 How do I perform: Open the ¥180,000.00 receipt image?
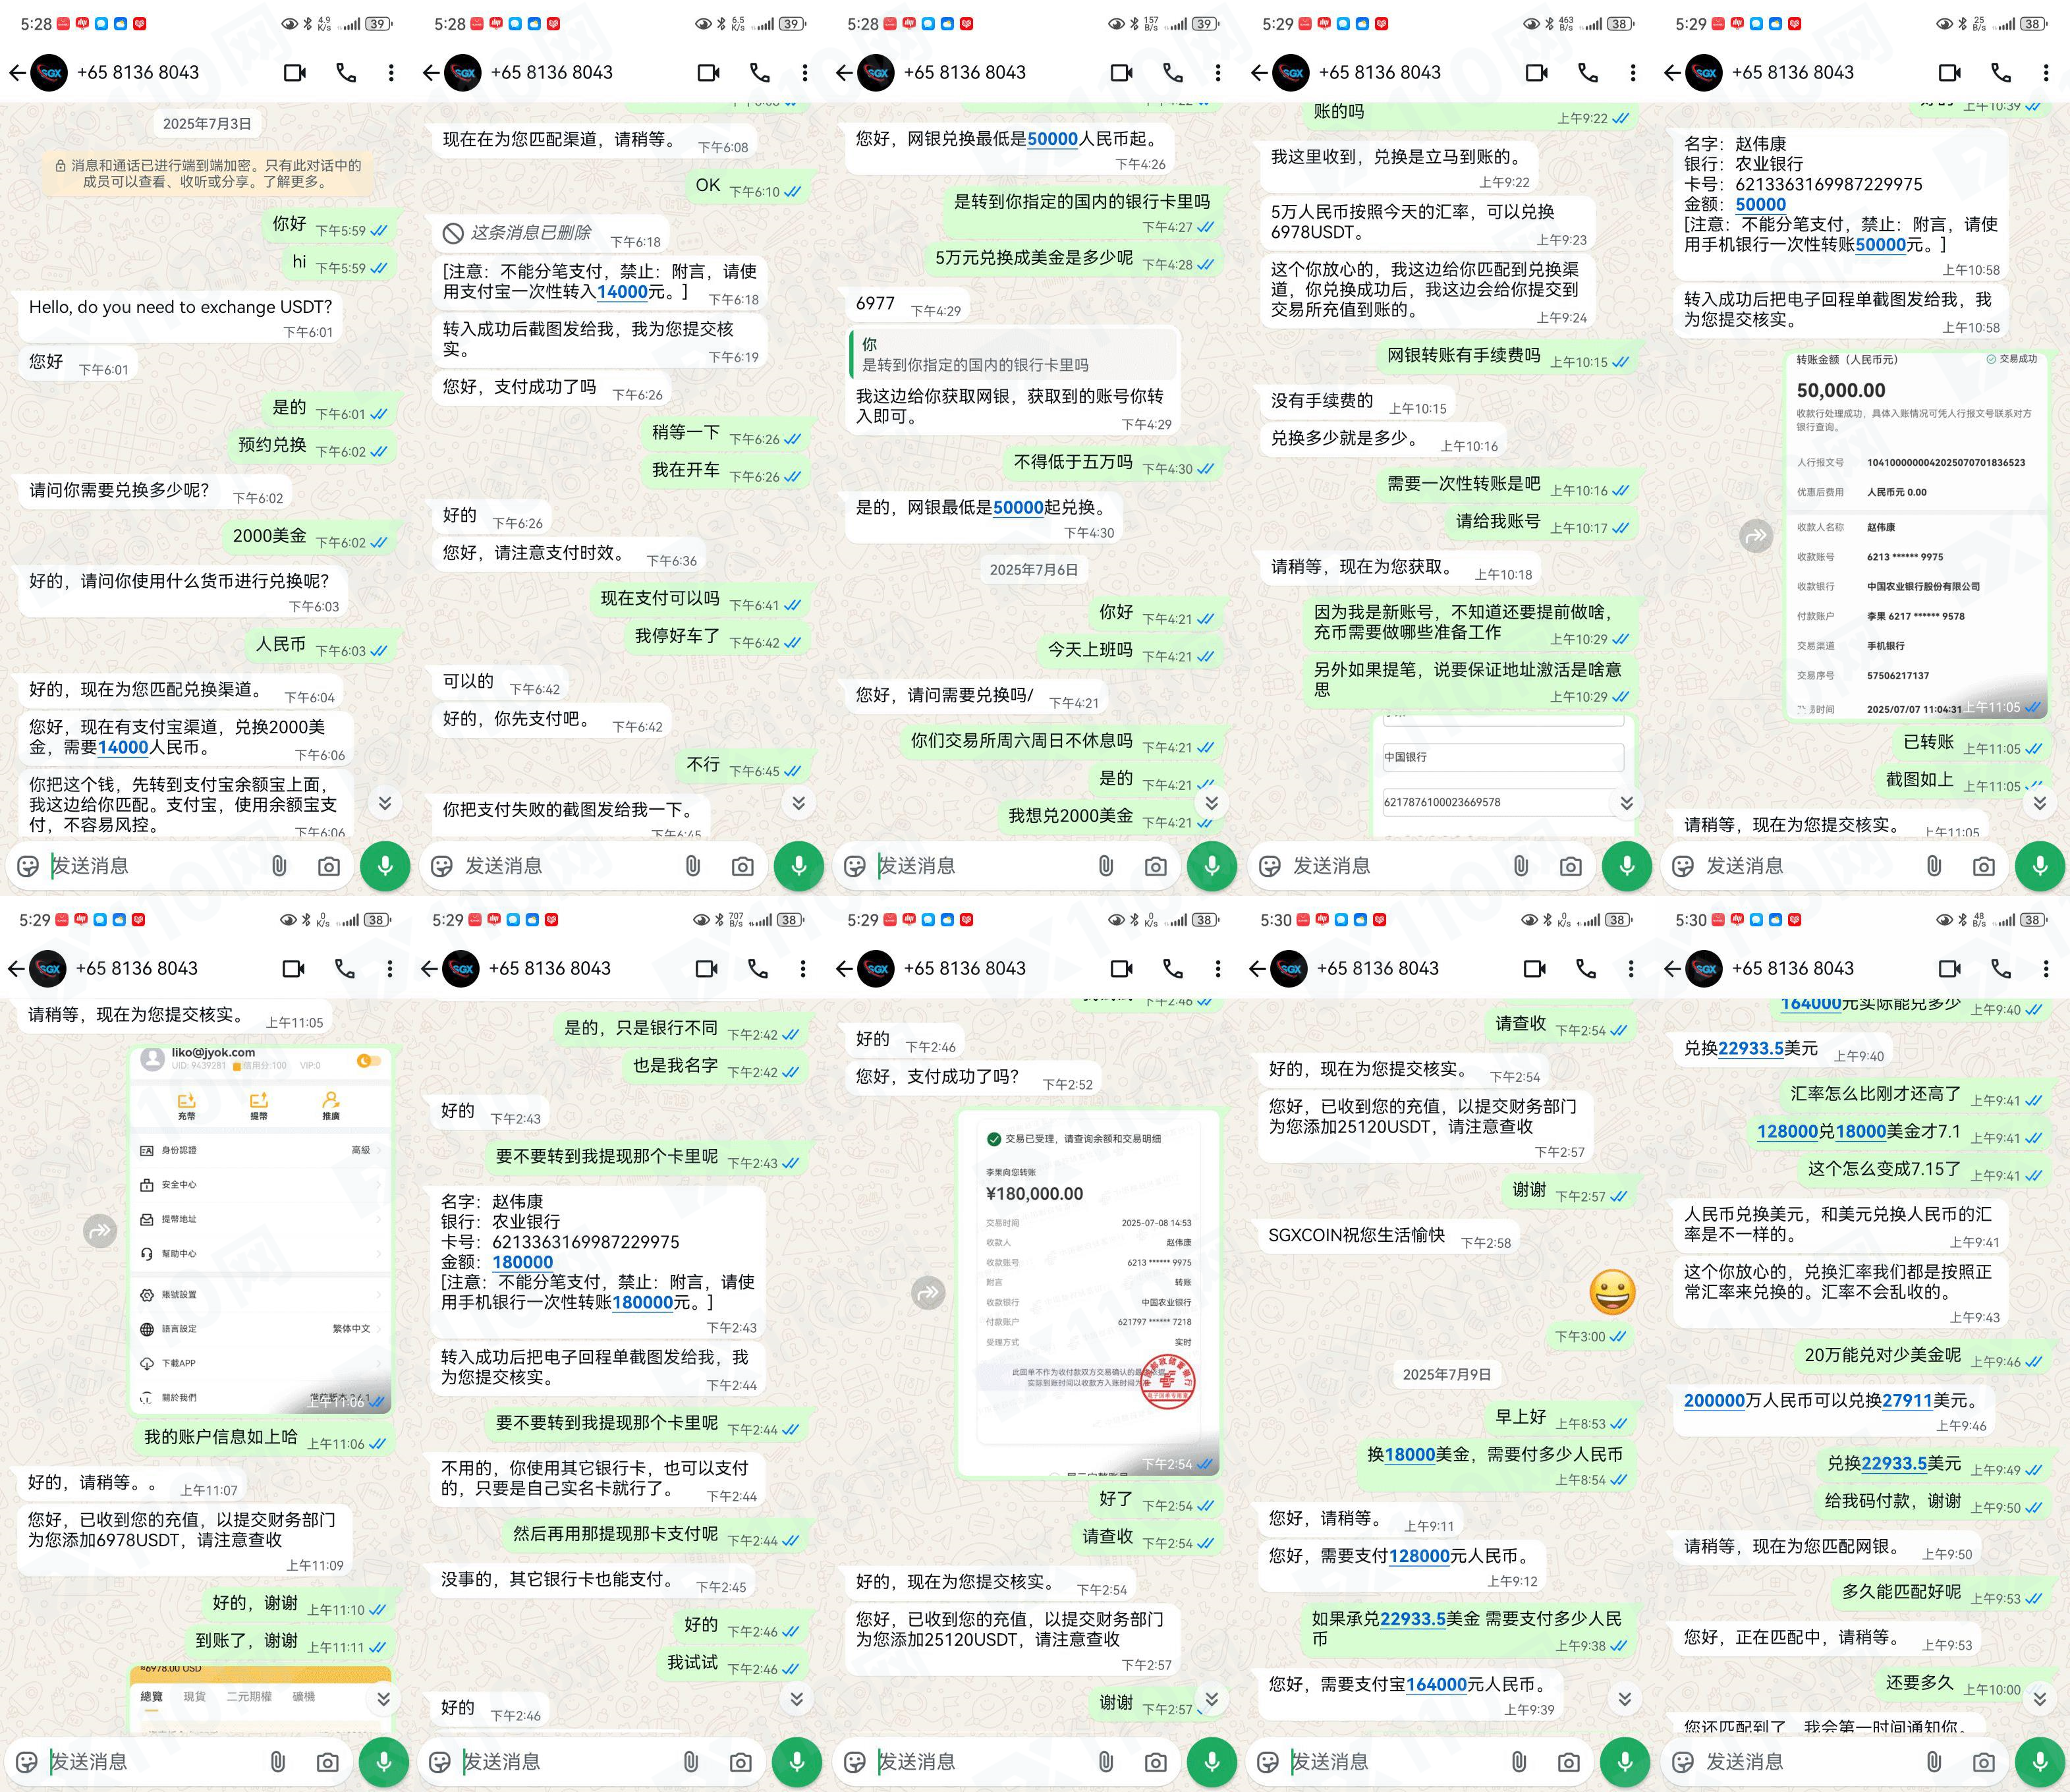pyautogui.click(x=1089, y=1293)
